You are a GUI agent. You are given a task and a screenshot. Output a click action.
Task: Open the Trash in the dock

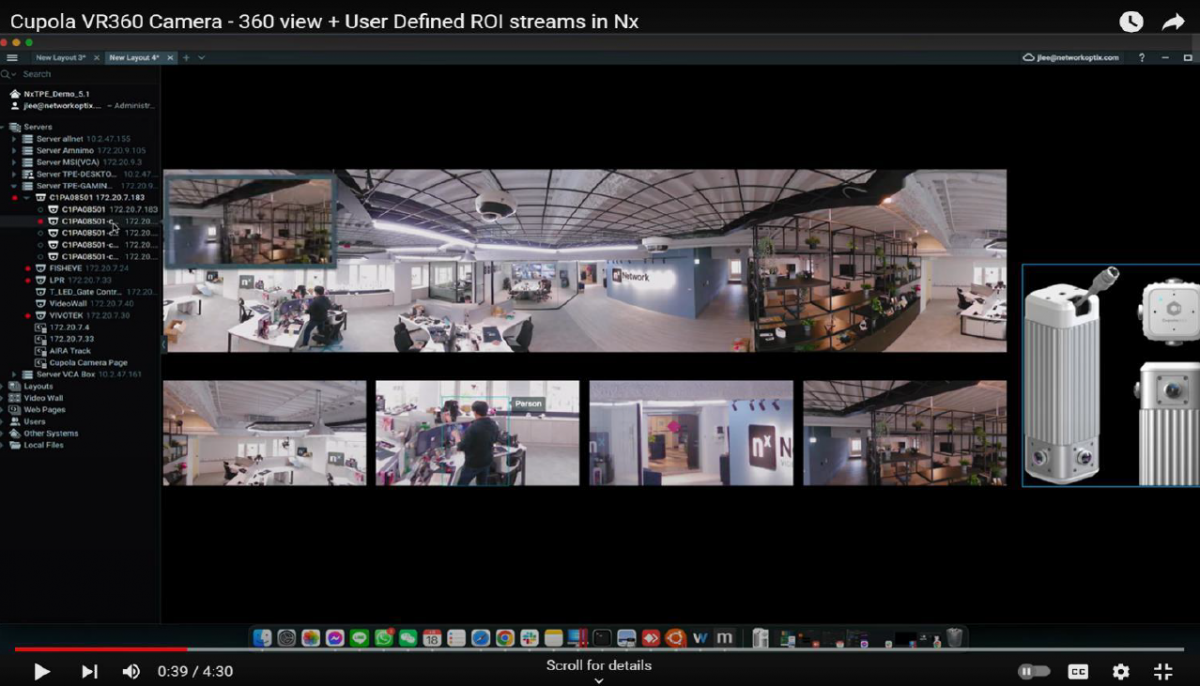click(x=955, y=637)
